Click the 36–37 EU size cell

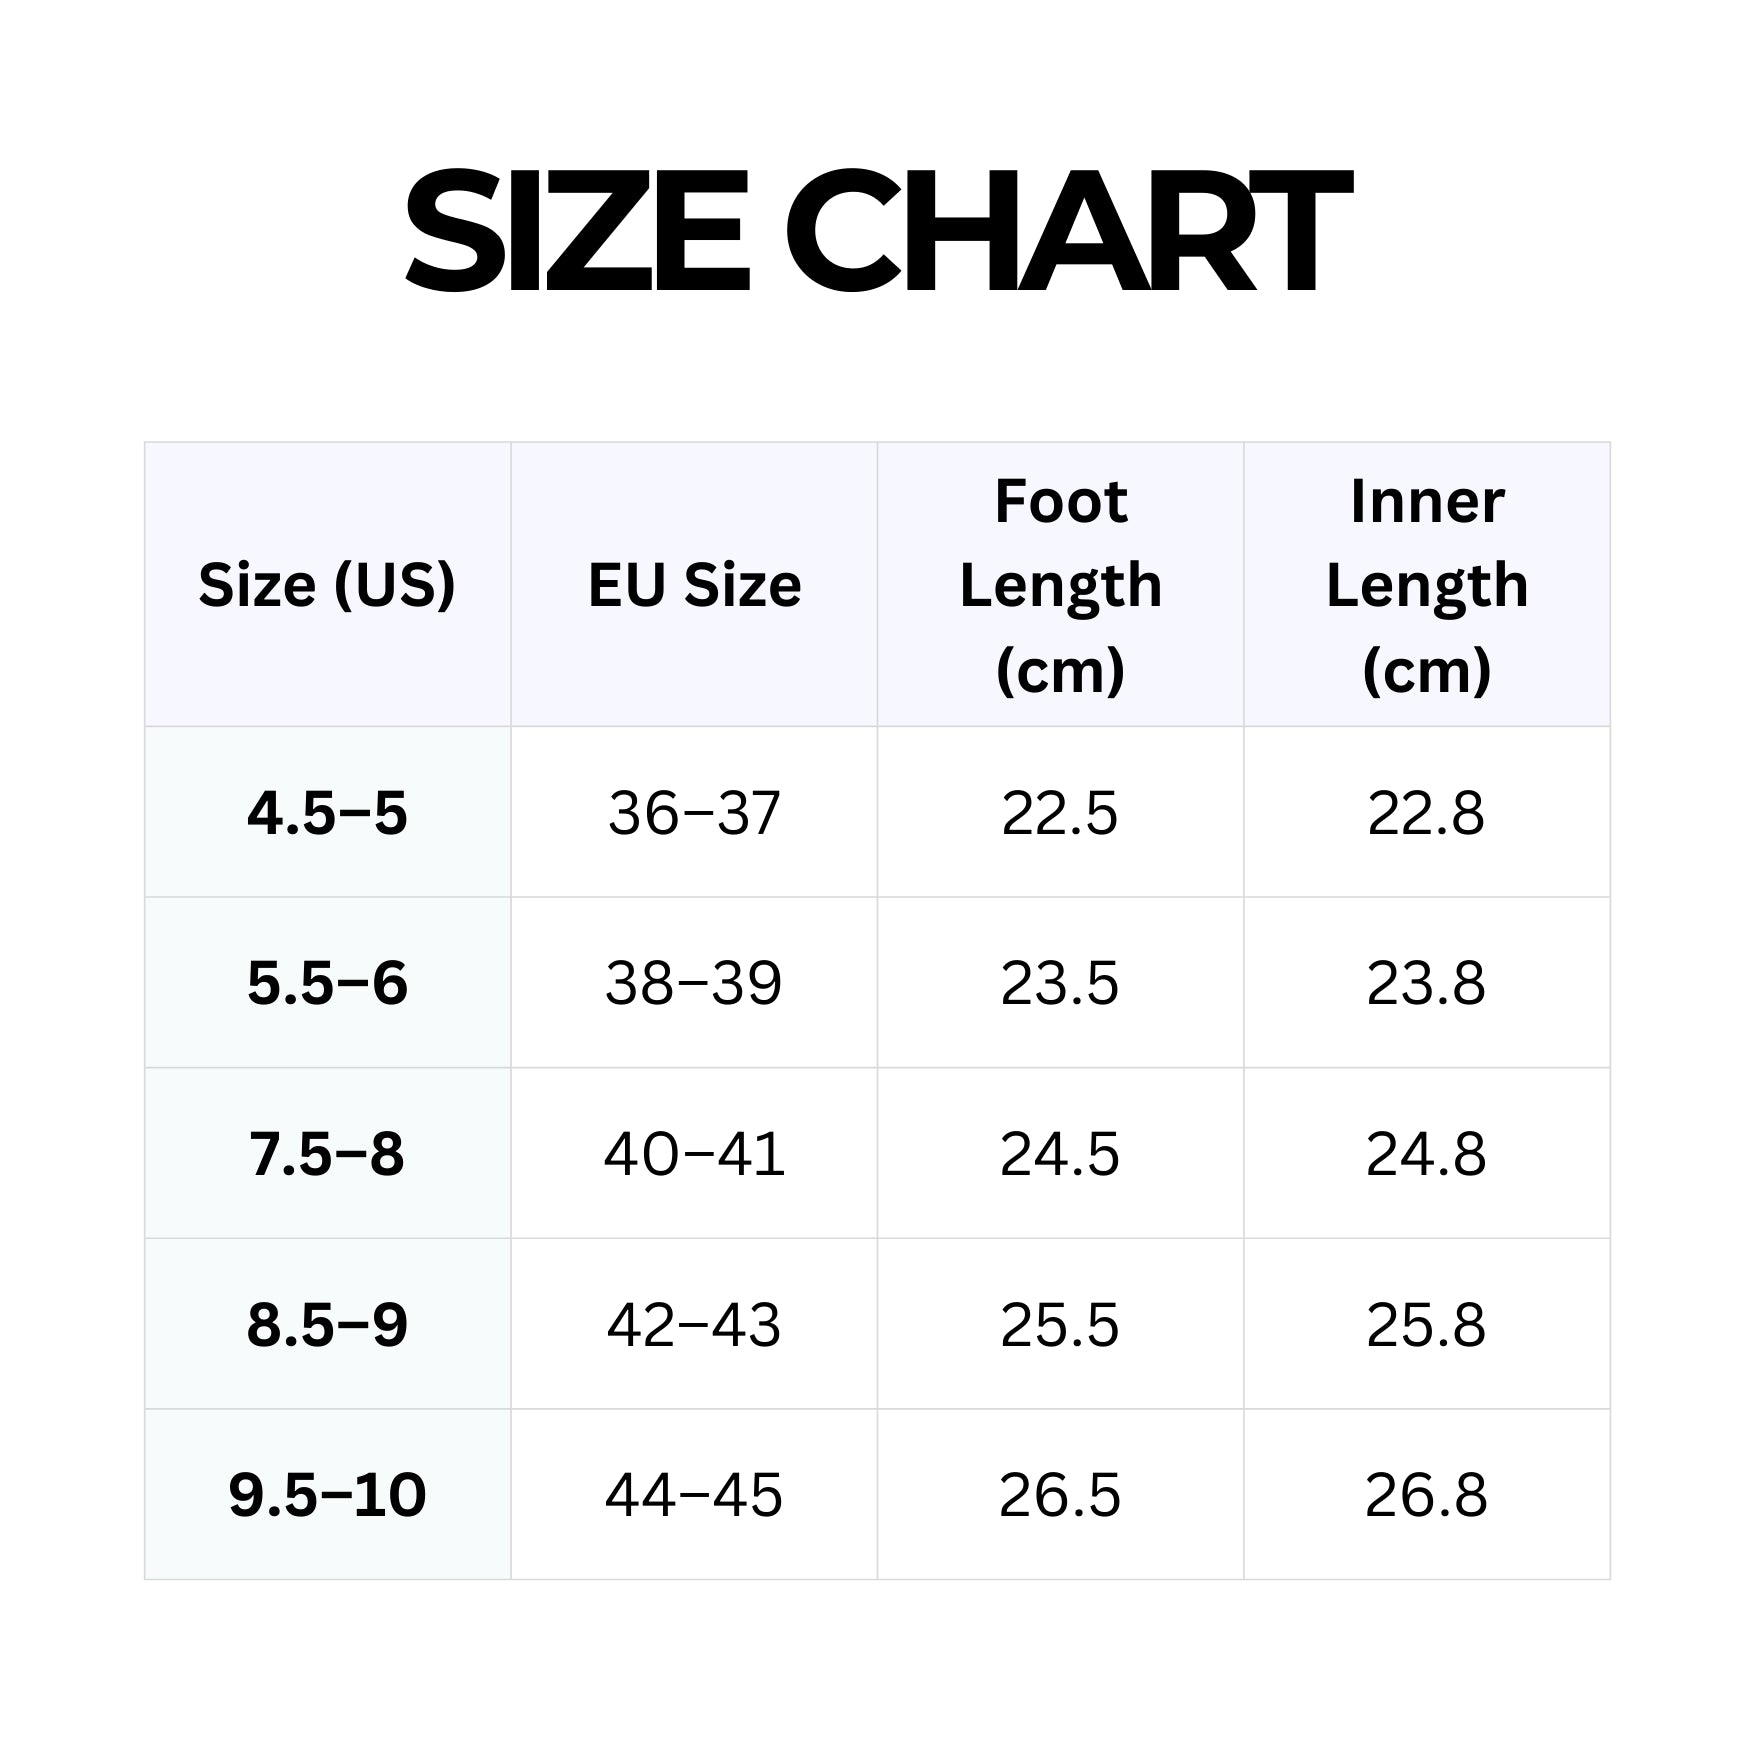point(694,813)
